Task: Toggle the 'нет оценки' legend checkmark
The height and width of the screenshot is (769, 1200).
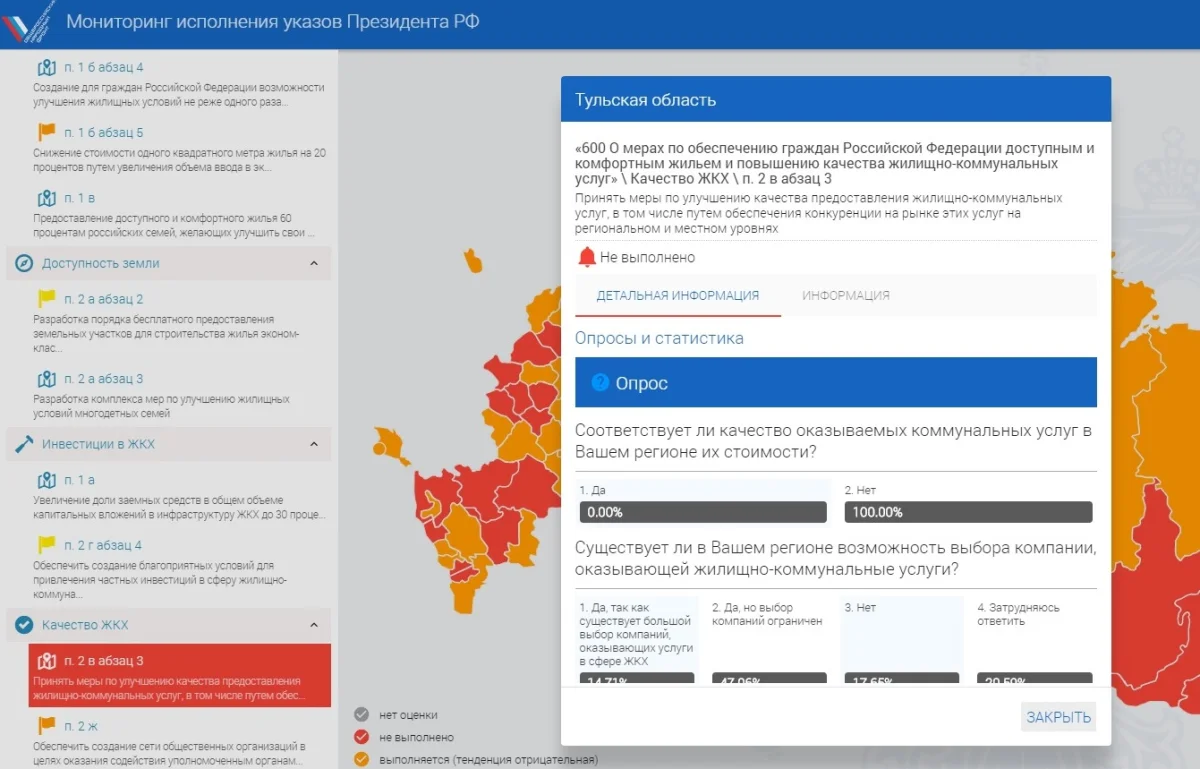Action: 362,715
